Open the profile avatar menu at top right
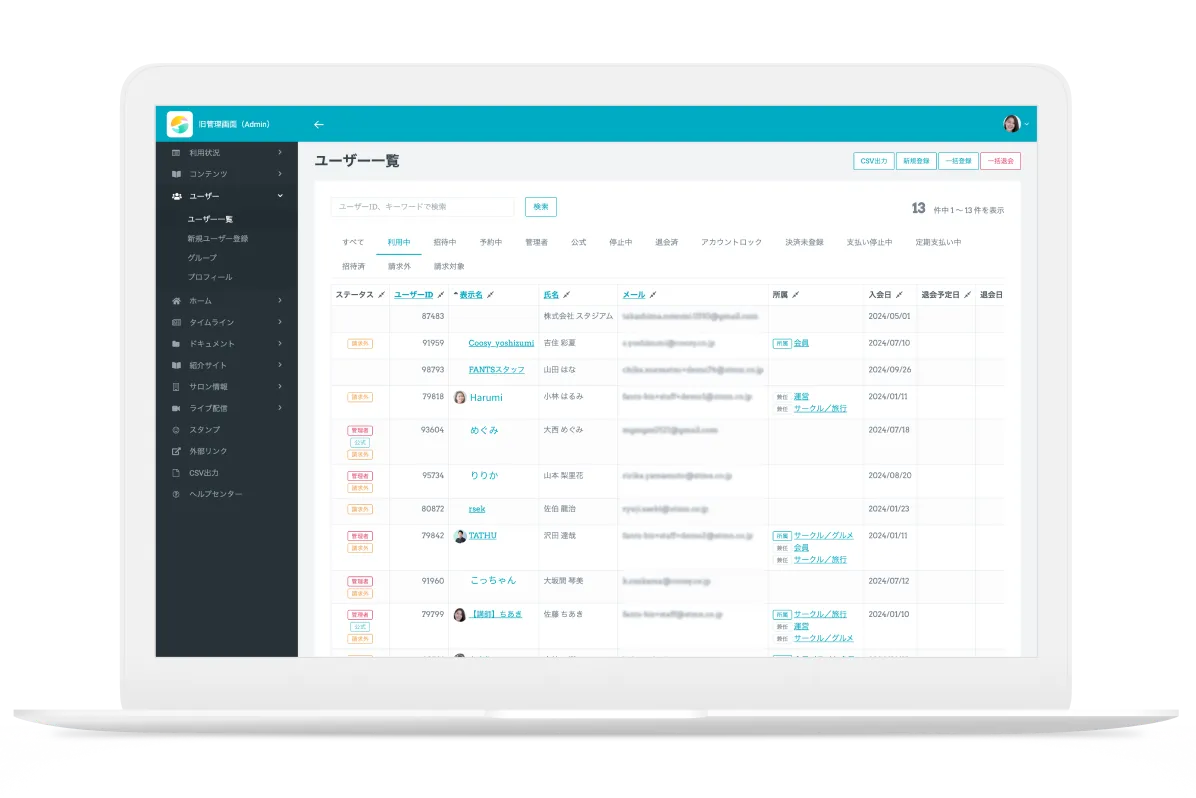The height and width of the screenshot is (798, 1196). click(x=1011, y=124)
